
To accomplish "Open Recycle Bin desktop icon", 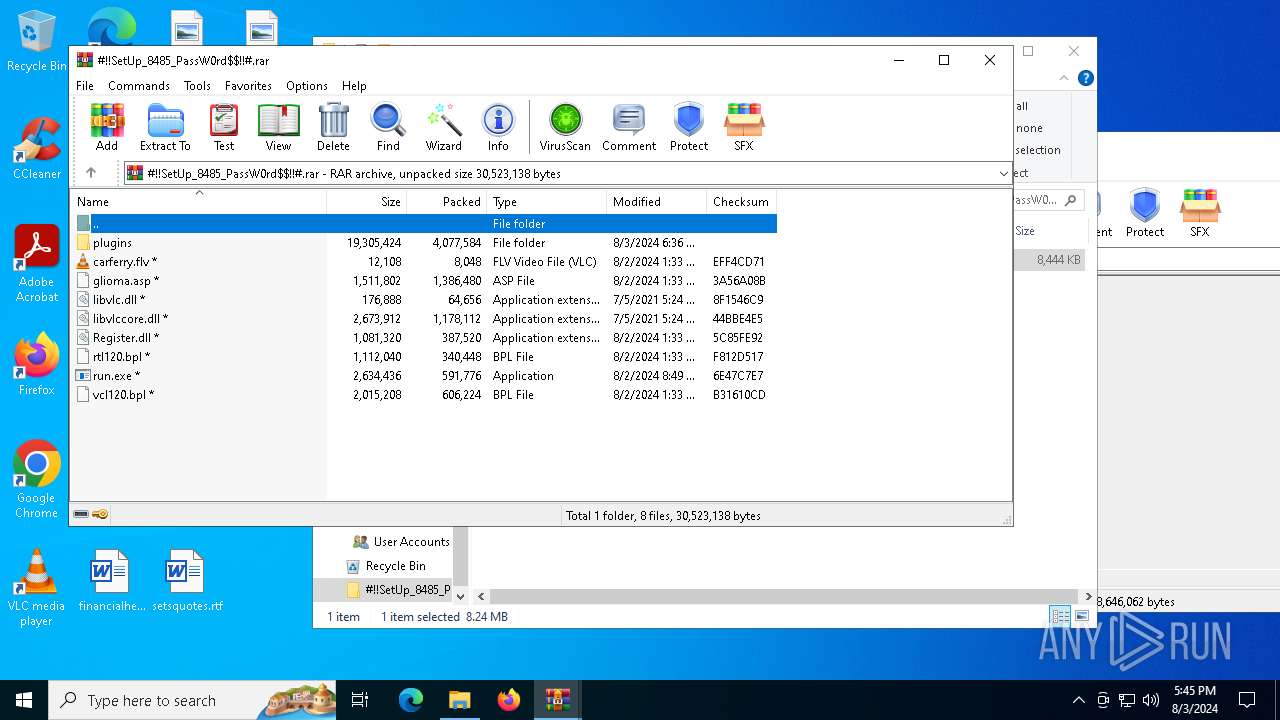I will coord(37,41).
